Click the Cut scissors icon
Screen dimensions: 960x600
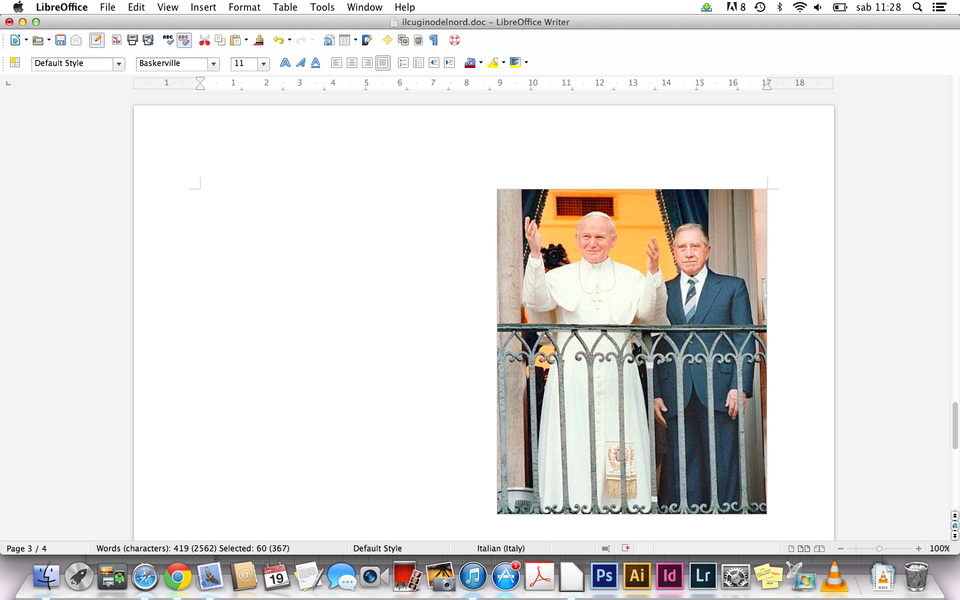[204, 40]
